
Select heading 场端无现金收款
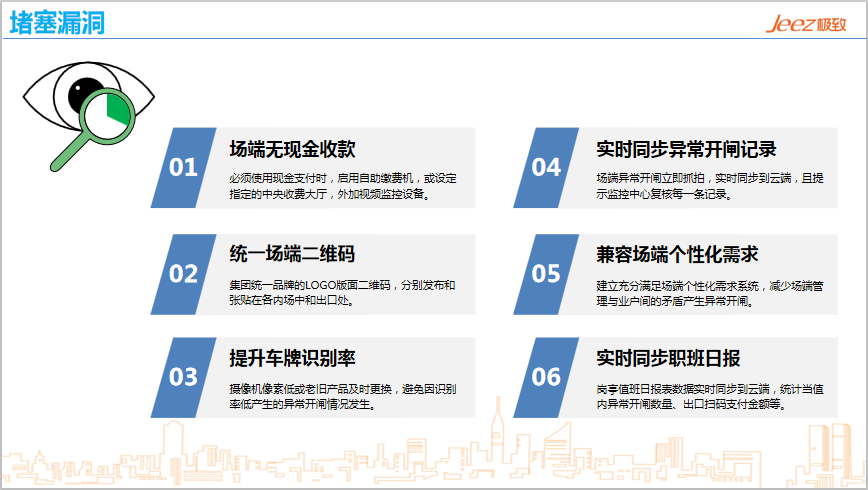[292, 149]
